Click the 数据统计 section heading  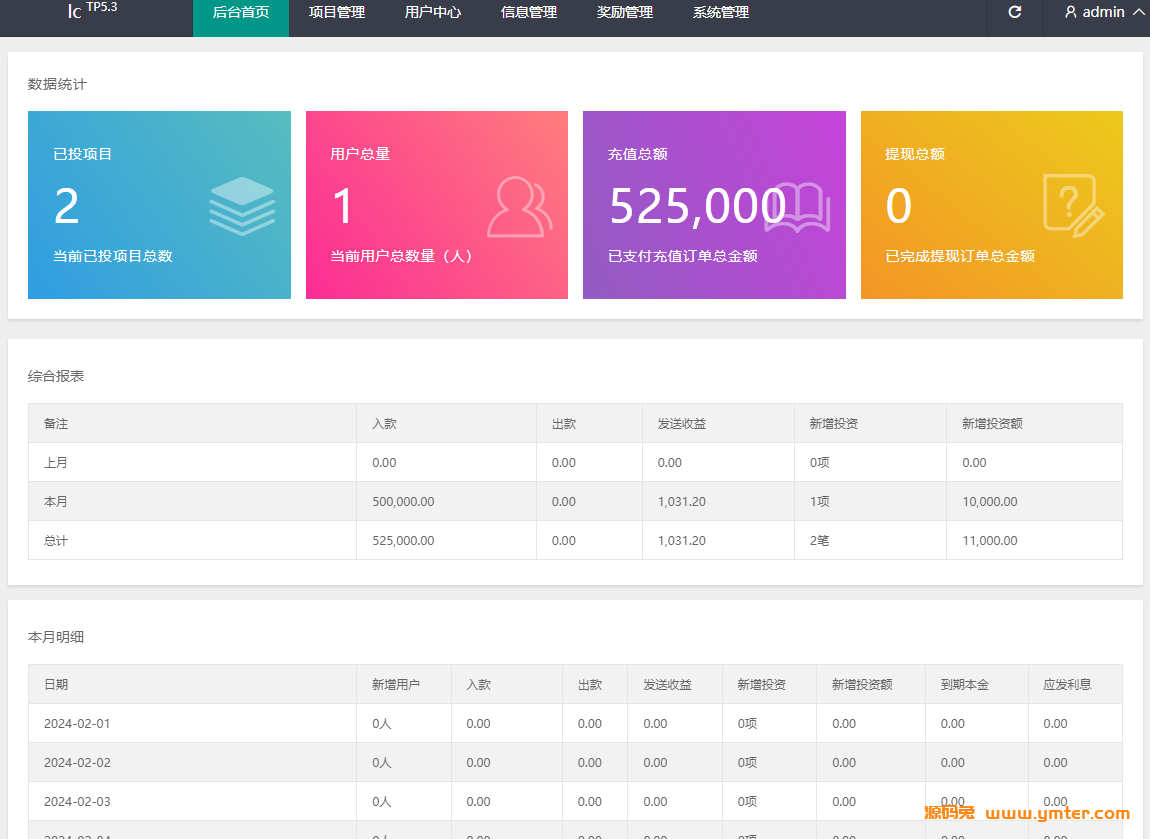[57, 84]
